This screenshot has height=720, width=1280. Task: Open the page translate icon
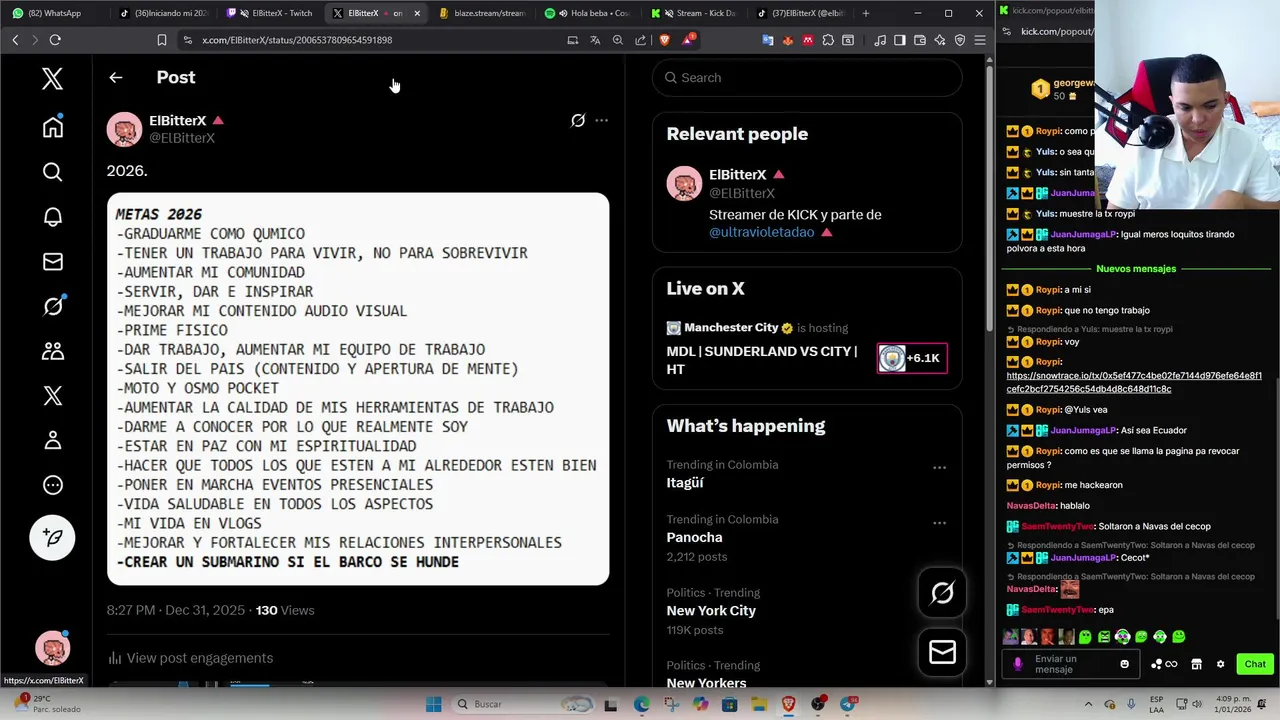click(x=595, y=40)
